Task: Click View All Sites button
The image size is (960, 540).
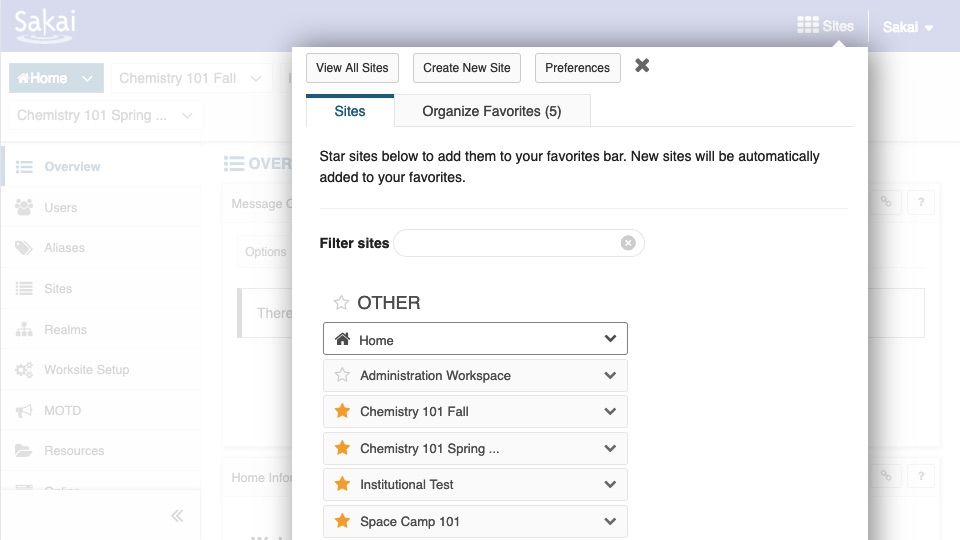Action: tap(352, 68)
